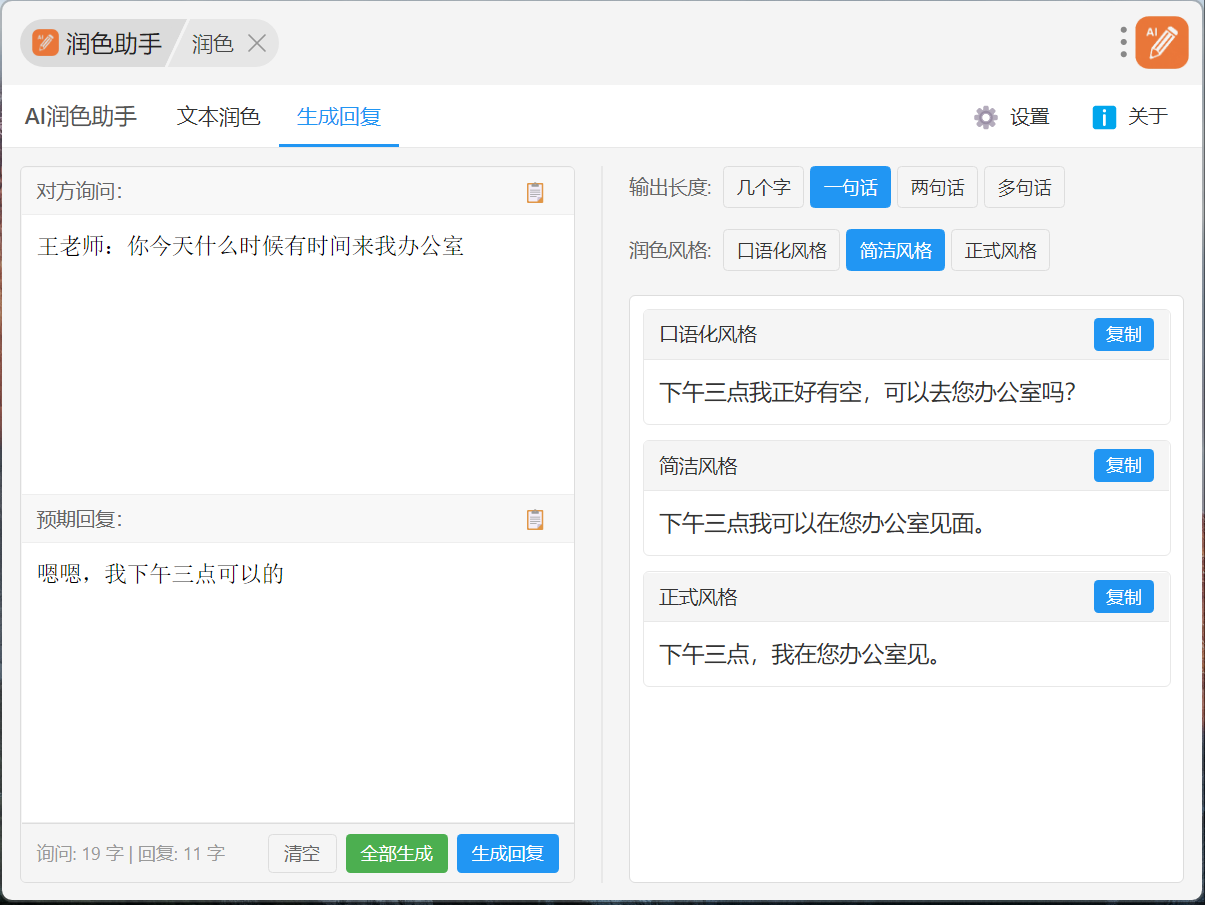Image resolution: width=1205 pixels, height=905 pixels.
Task: Set output length to 两句话
Action: [x=937, y=187]
